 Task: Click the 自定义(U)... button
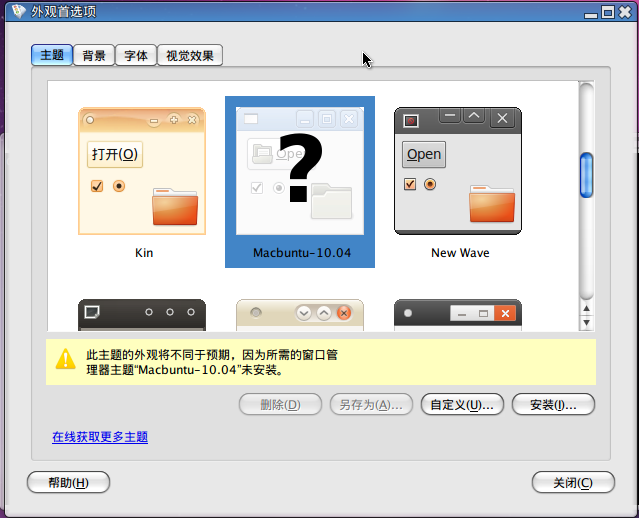tap(462, 404)
